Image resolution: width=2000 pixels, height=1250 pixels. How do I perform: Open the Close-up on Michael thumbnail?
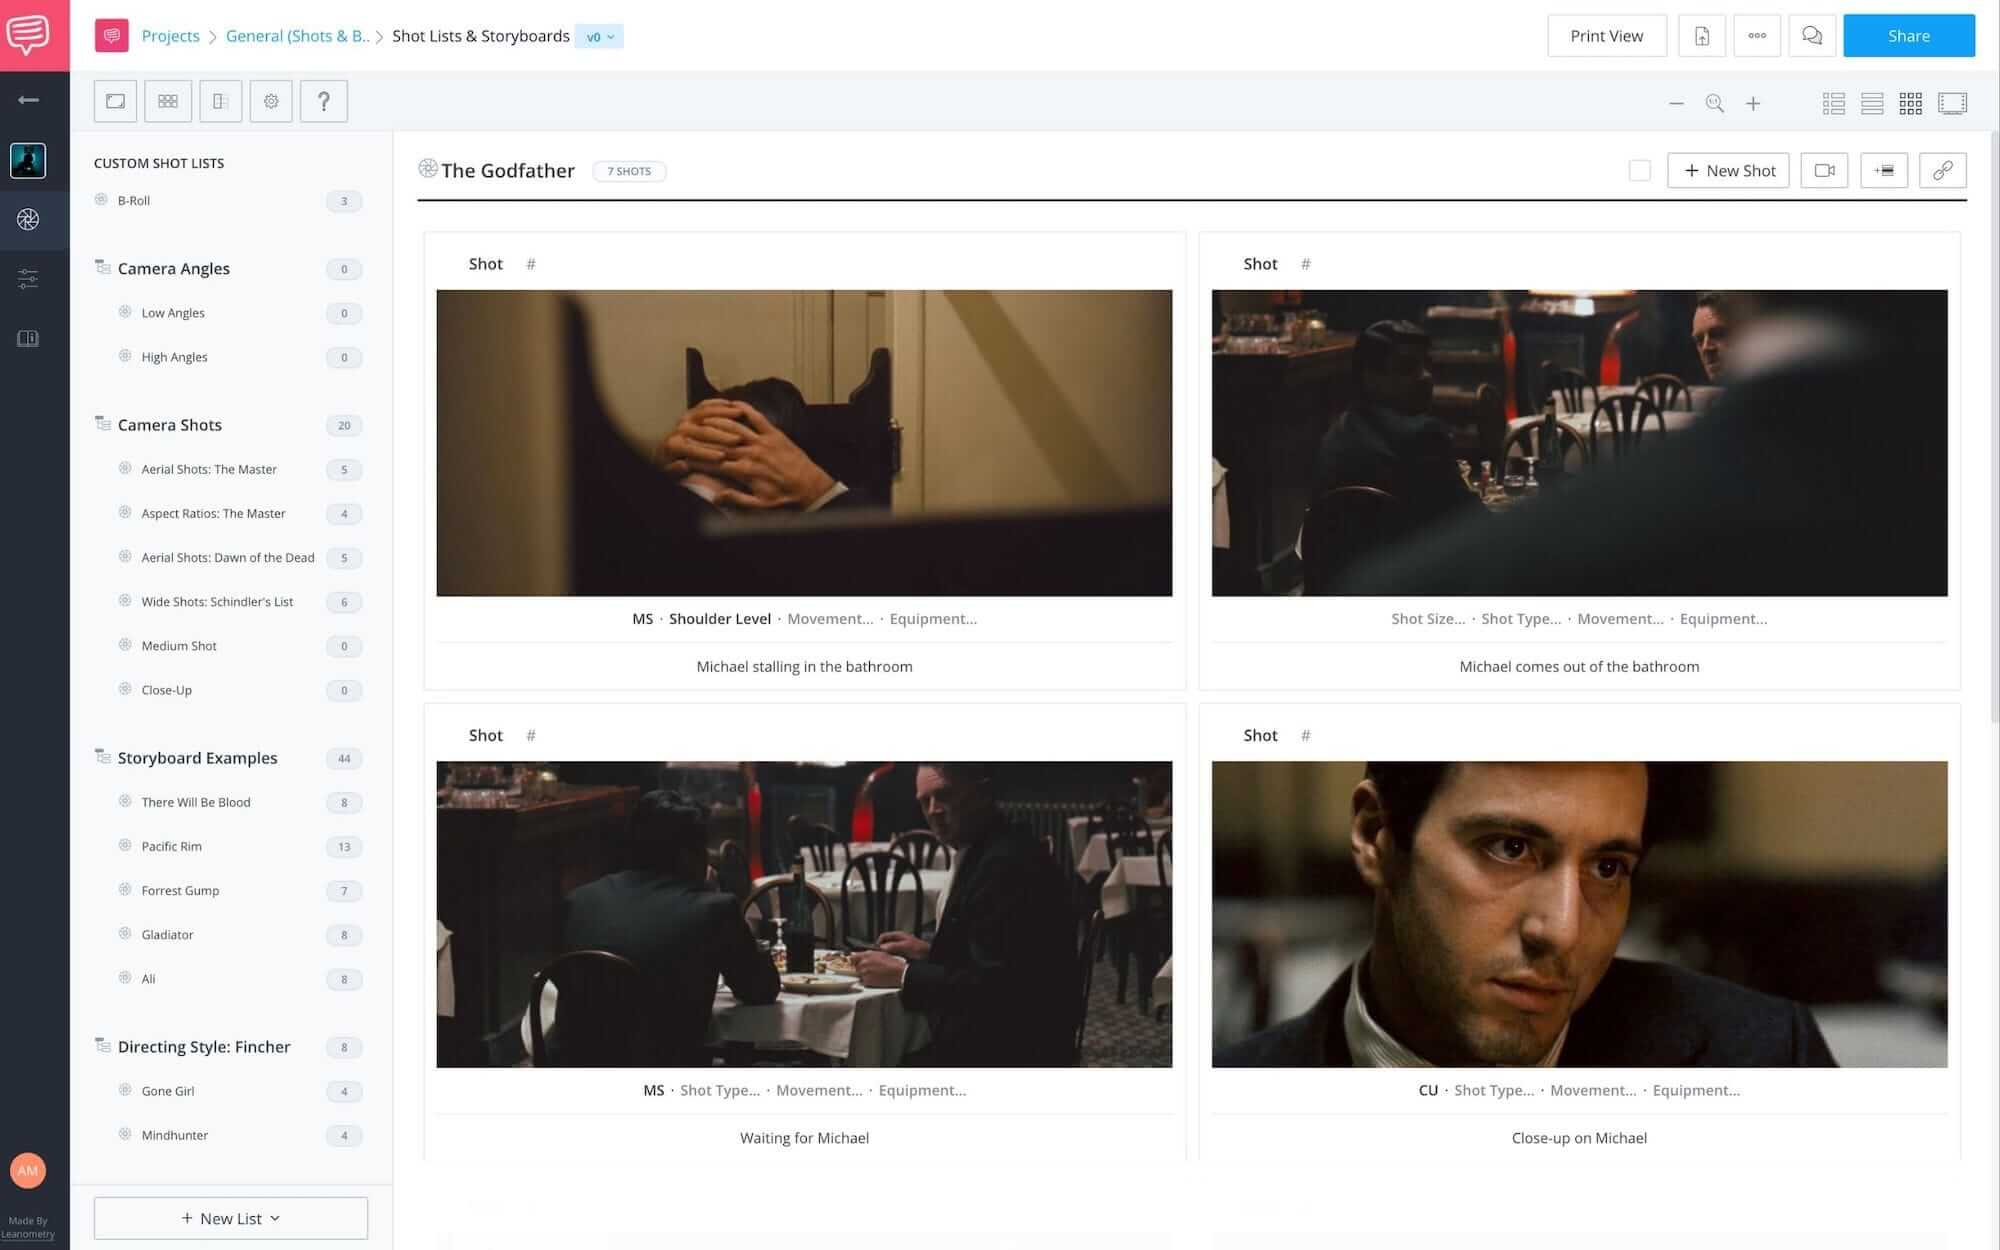tap(1579, 914)
